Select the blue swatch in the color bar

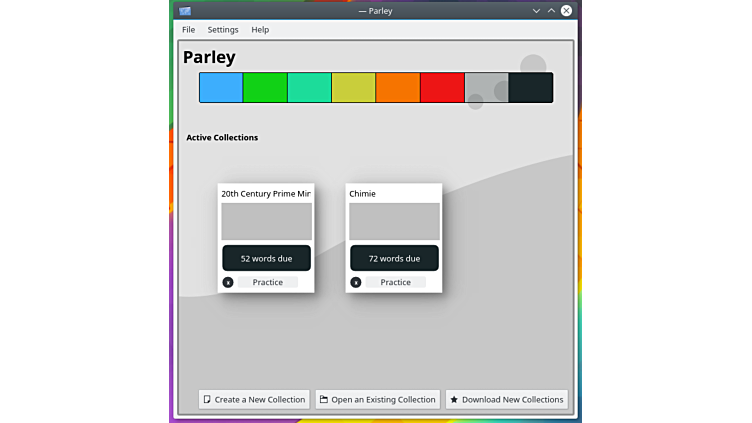point(221,88)
